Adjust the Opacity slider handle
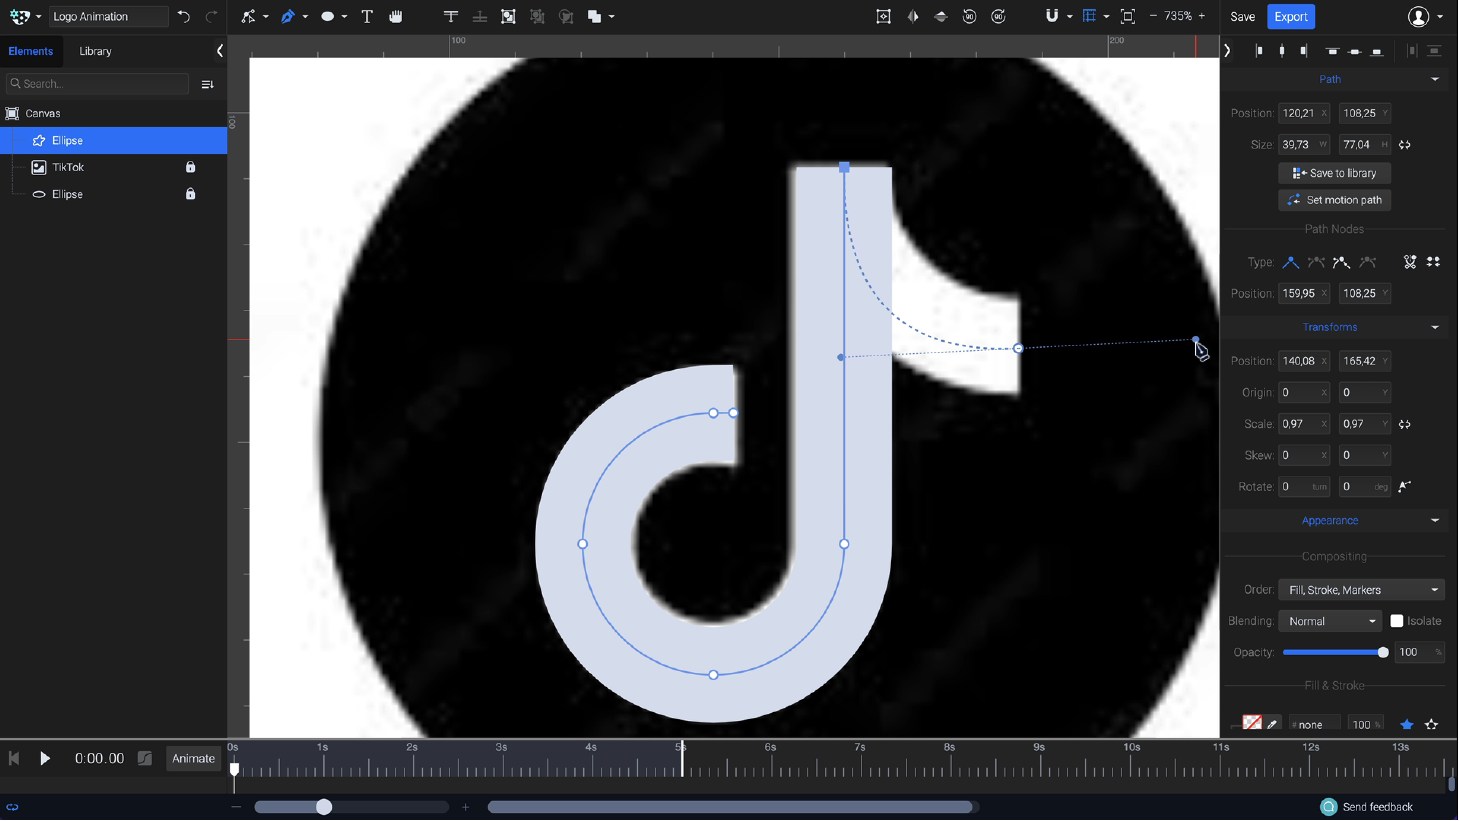Image resolution: width=1459 pixels, height=821 pixels. 1383,652
